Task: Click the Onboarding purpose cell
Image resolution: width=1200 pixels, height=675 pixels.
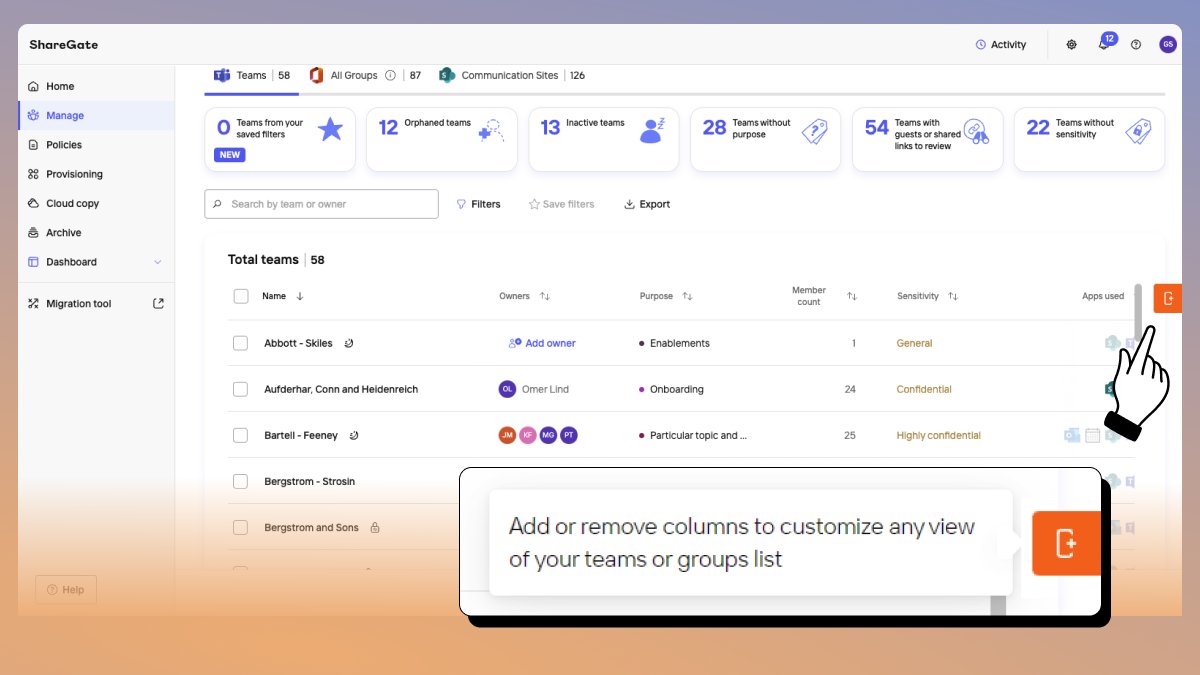Action: 672,389
